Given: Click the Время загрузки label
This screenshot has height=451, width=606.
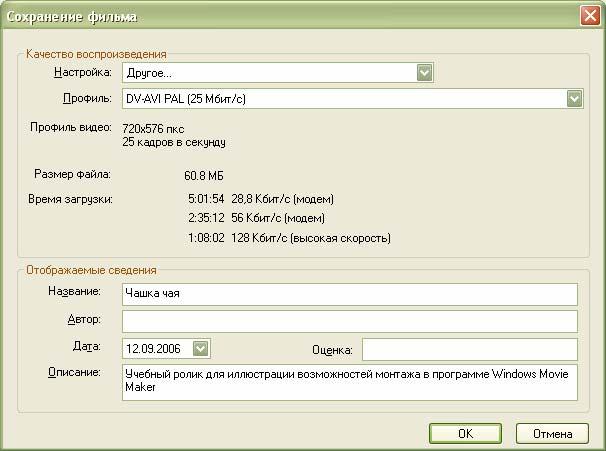Looking at the screenshot, I should point(70,199).
